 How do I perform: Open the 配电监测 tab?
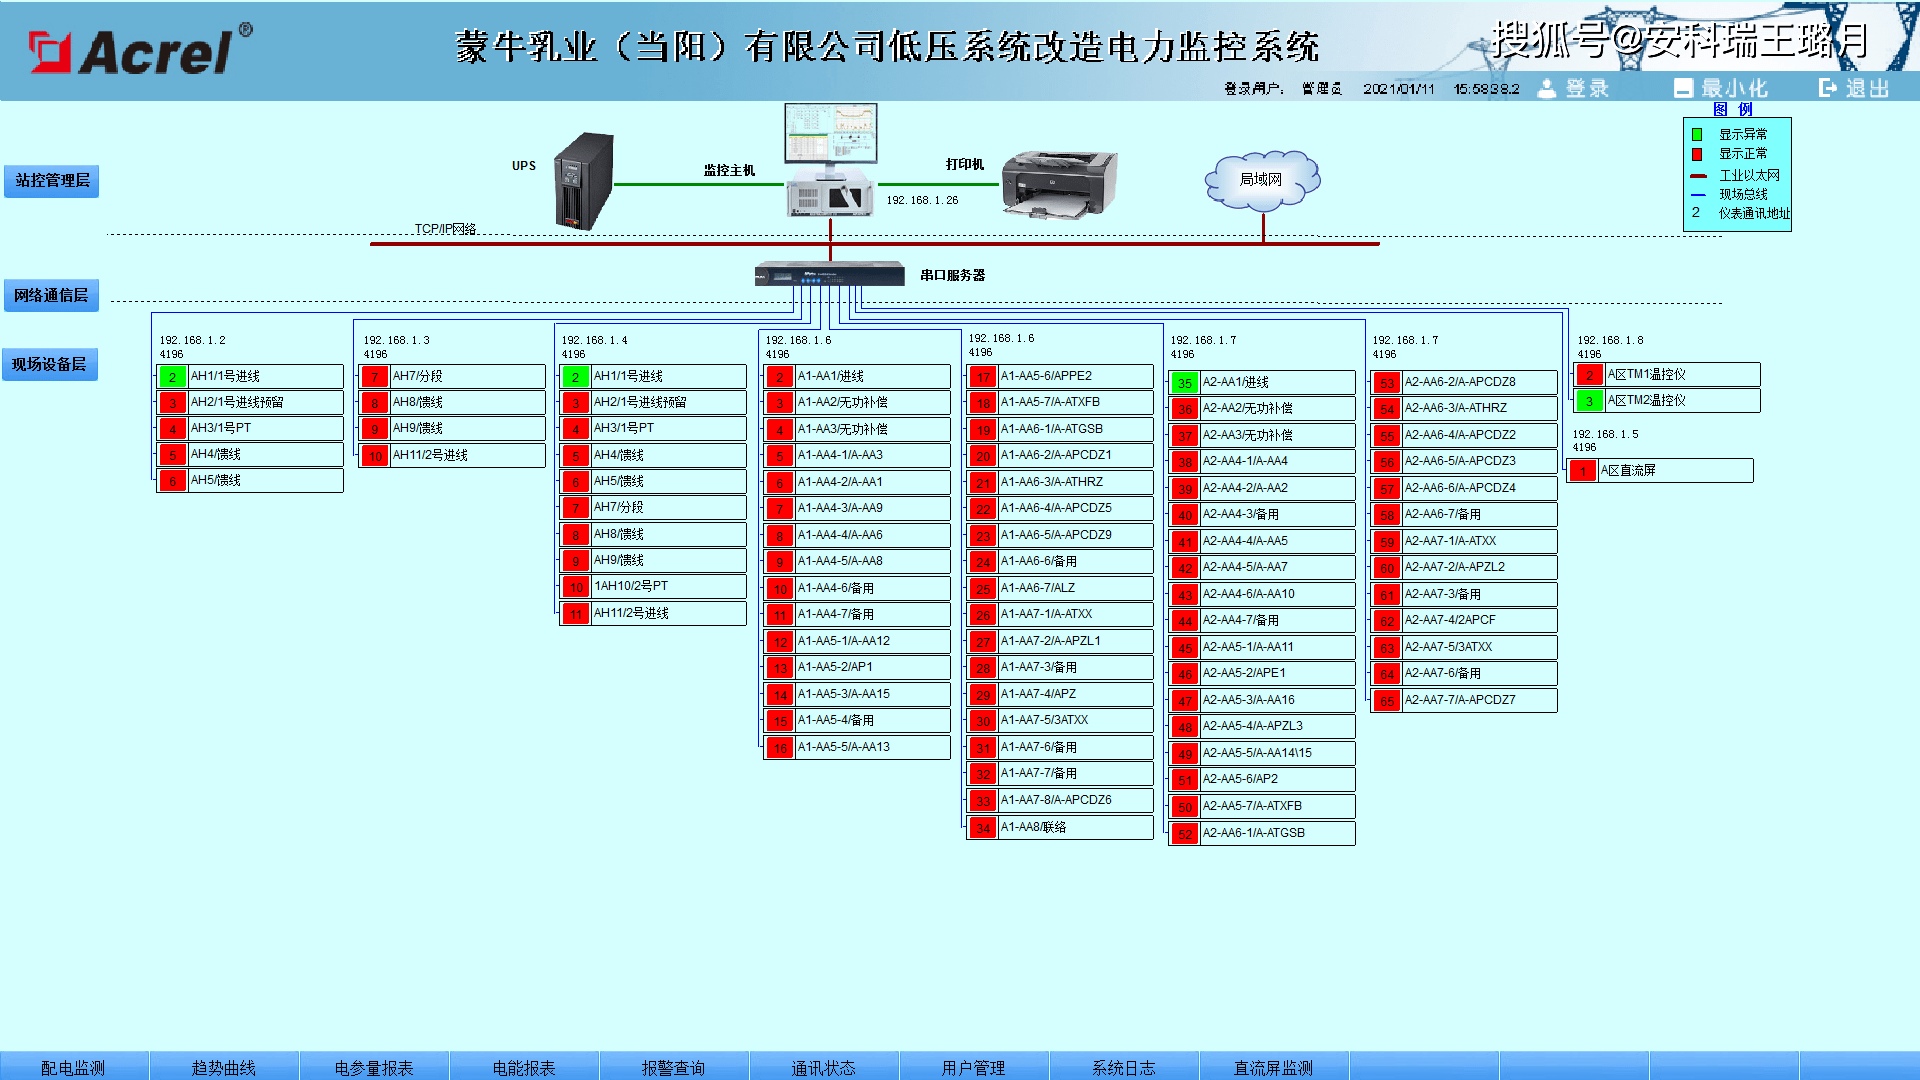(73, 1067)
